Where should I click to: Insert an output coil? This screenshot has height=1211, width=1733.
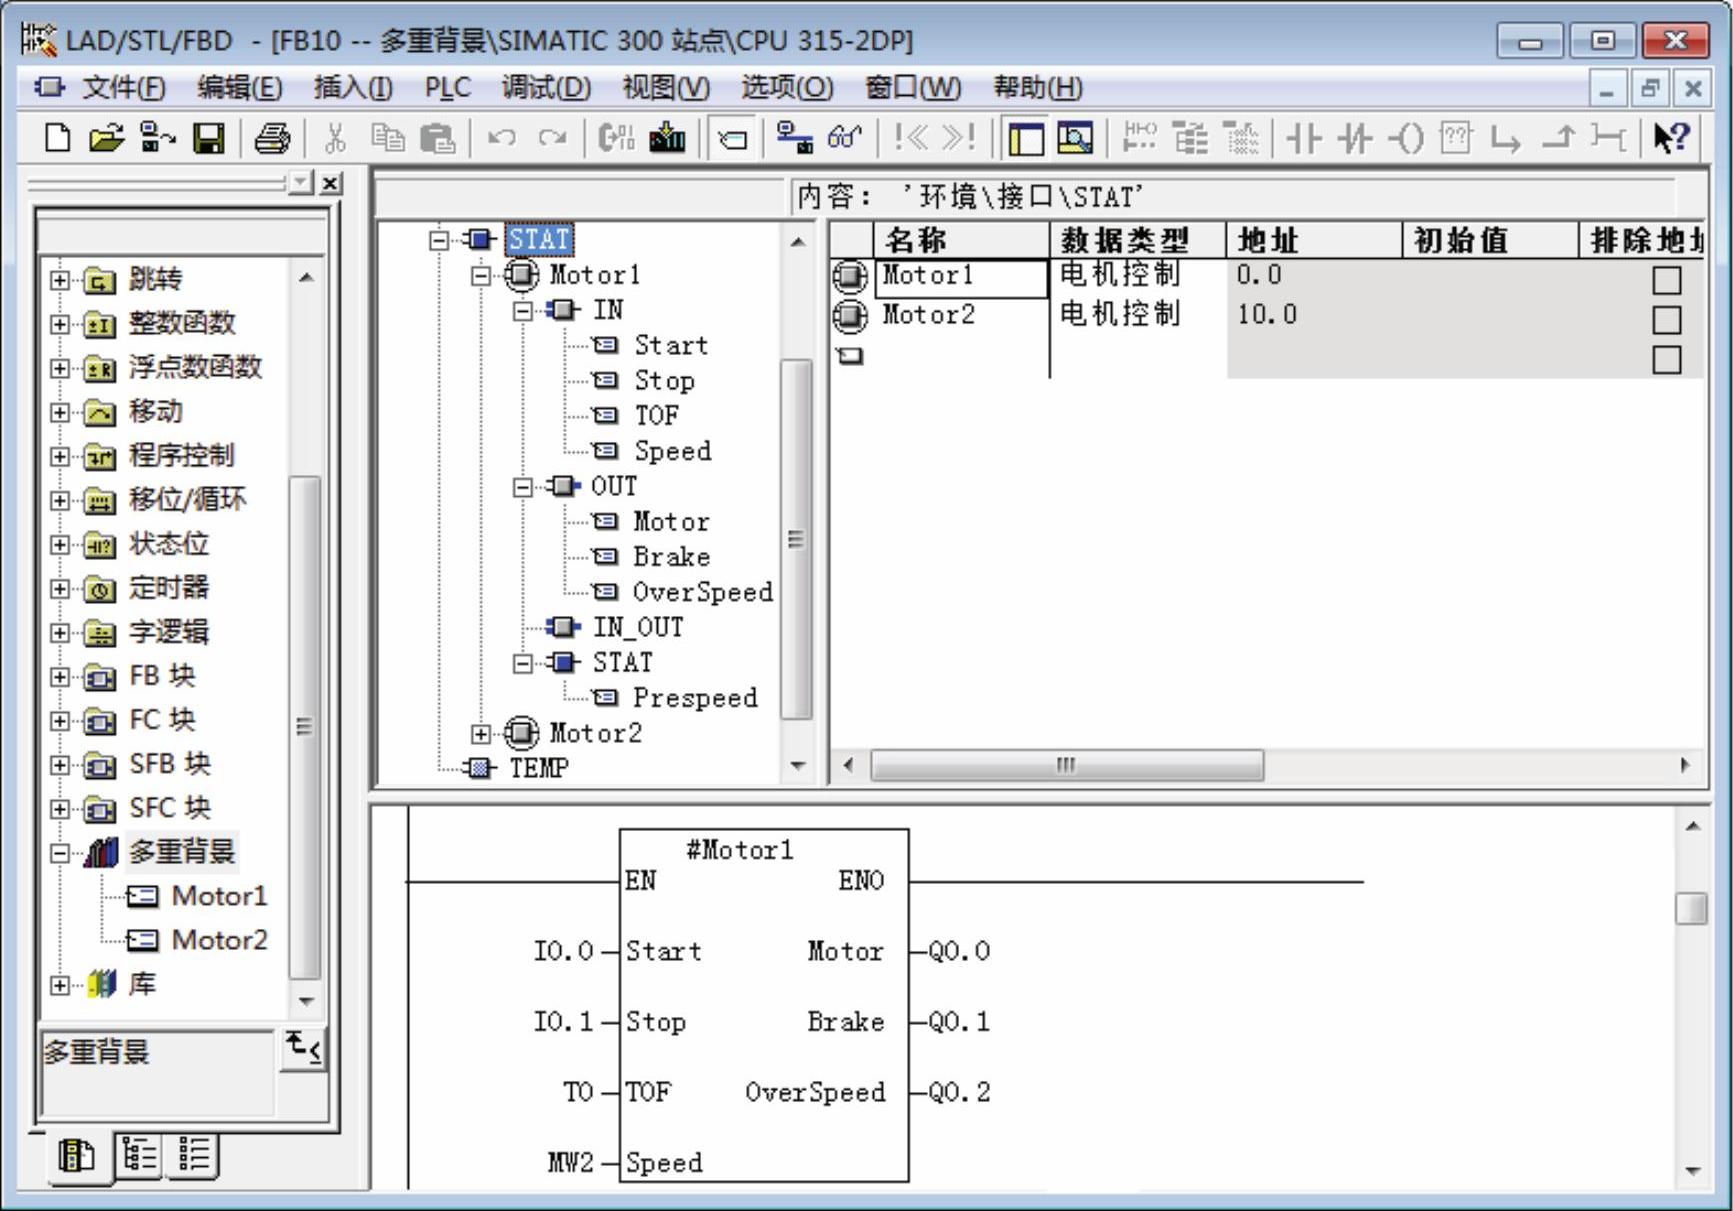tap(1406, 138)
